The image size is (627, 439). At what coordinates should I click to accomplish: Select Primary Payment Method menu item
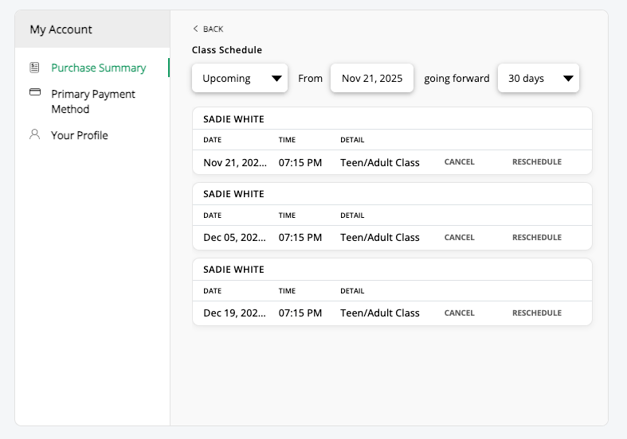tap(93, 101)
